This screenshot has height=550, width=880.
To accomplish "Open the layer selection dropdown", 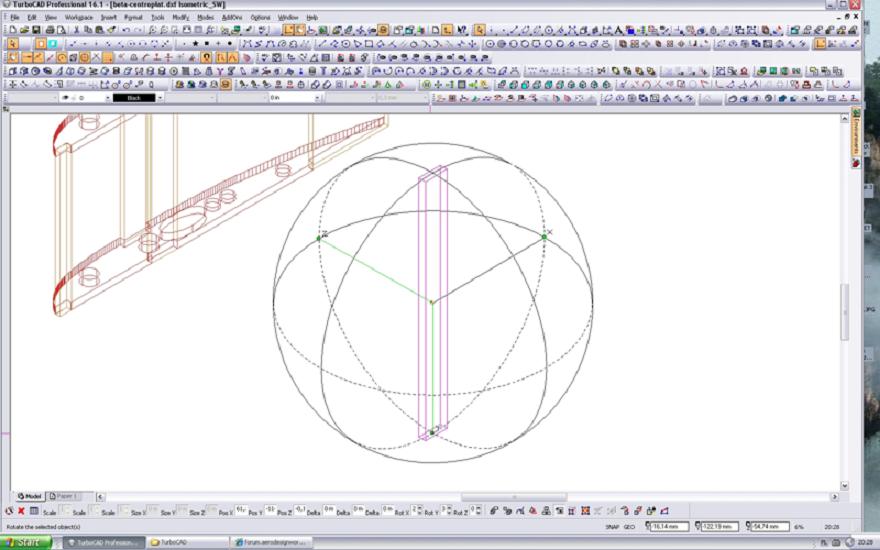I will [x=106, y=98].
